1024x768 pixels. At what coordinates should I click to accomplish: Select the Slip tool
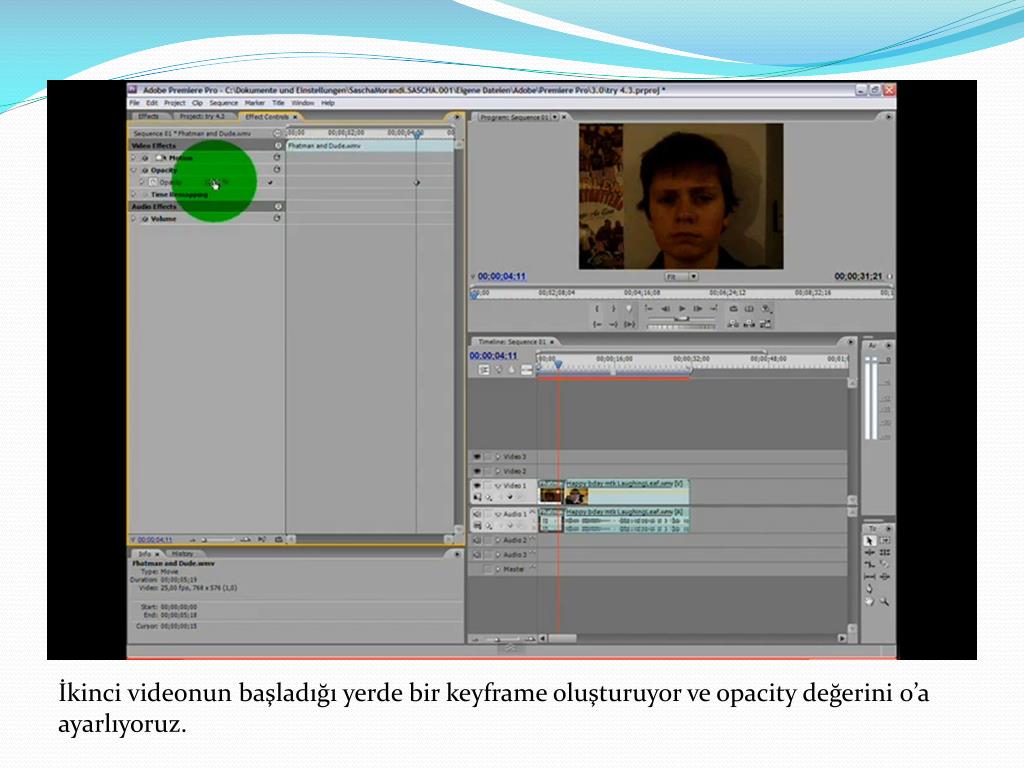click(869, 577)
